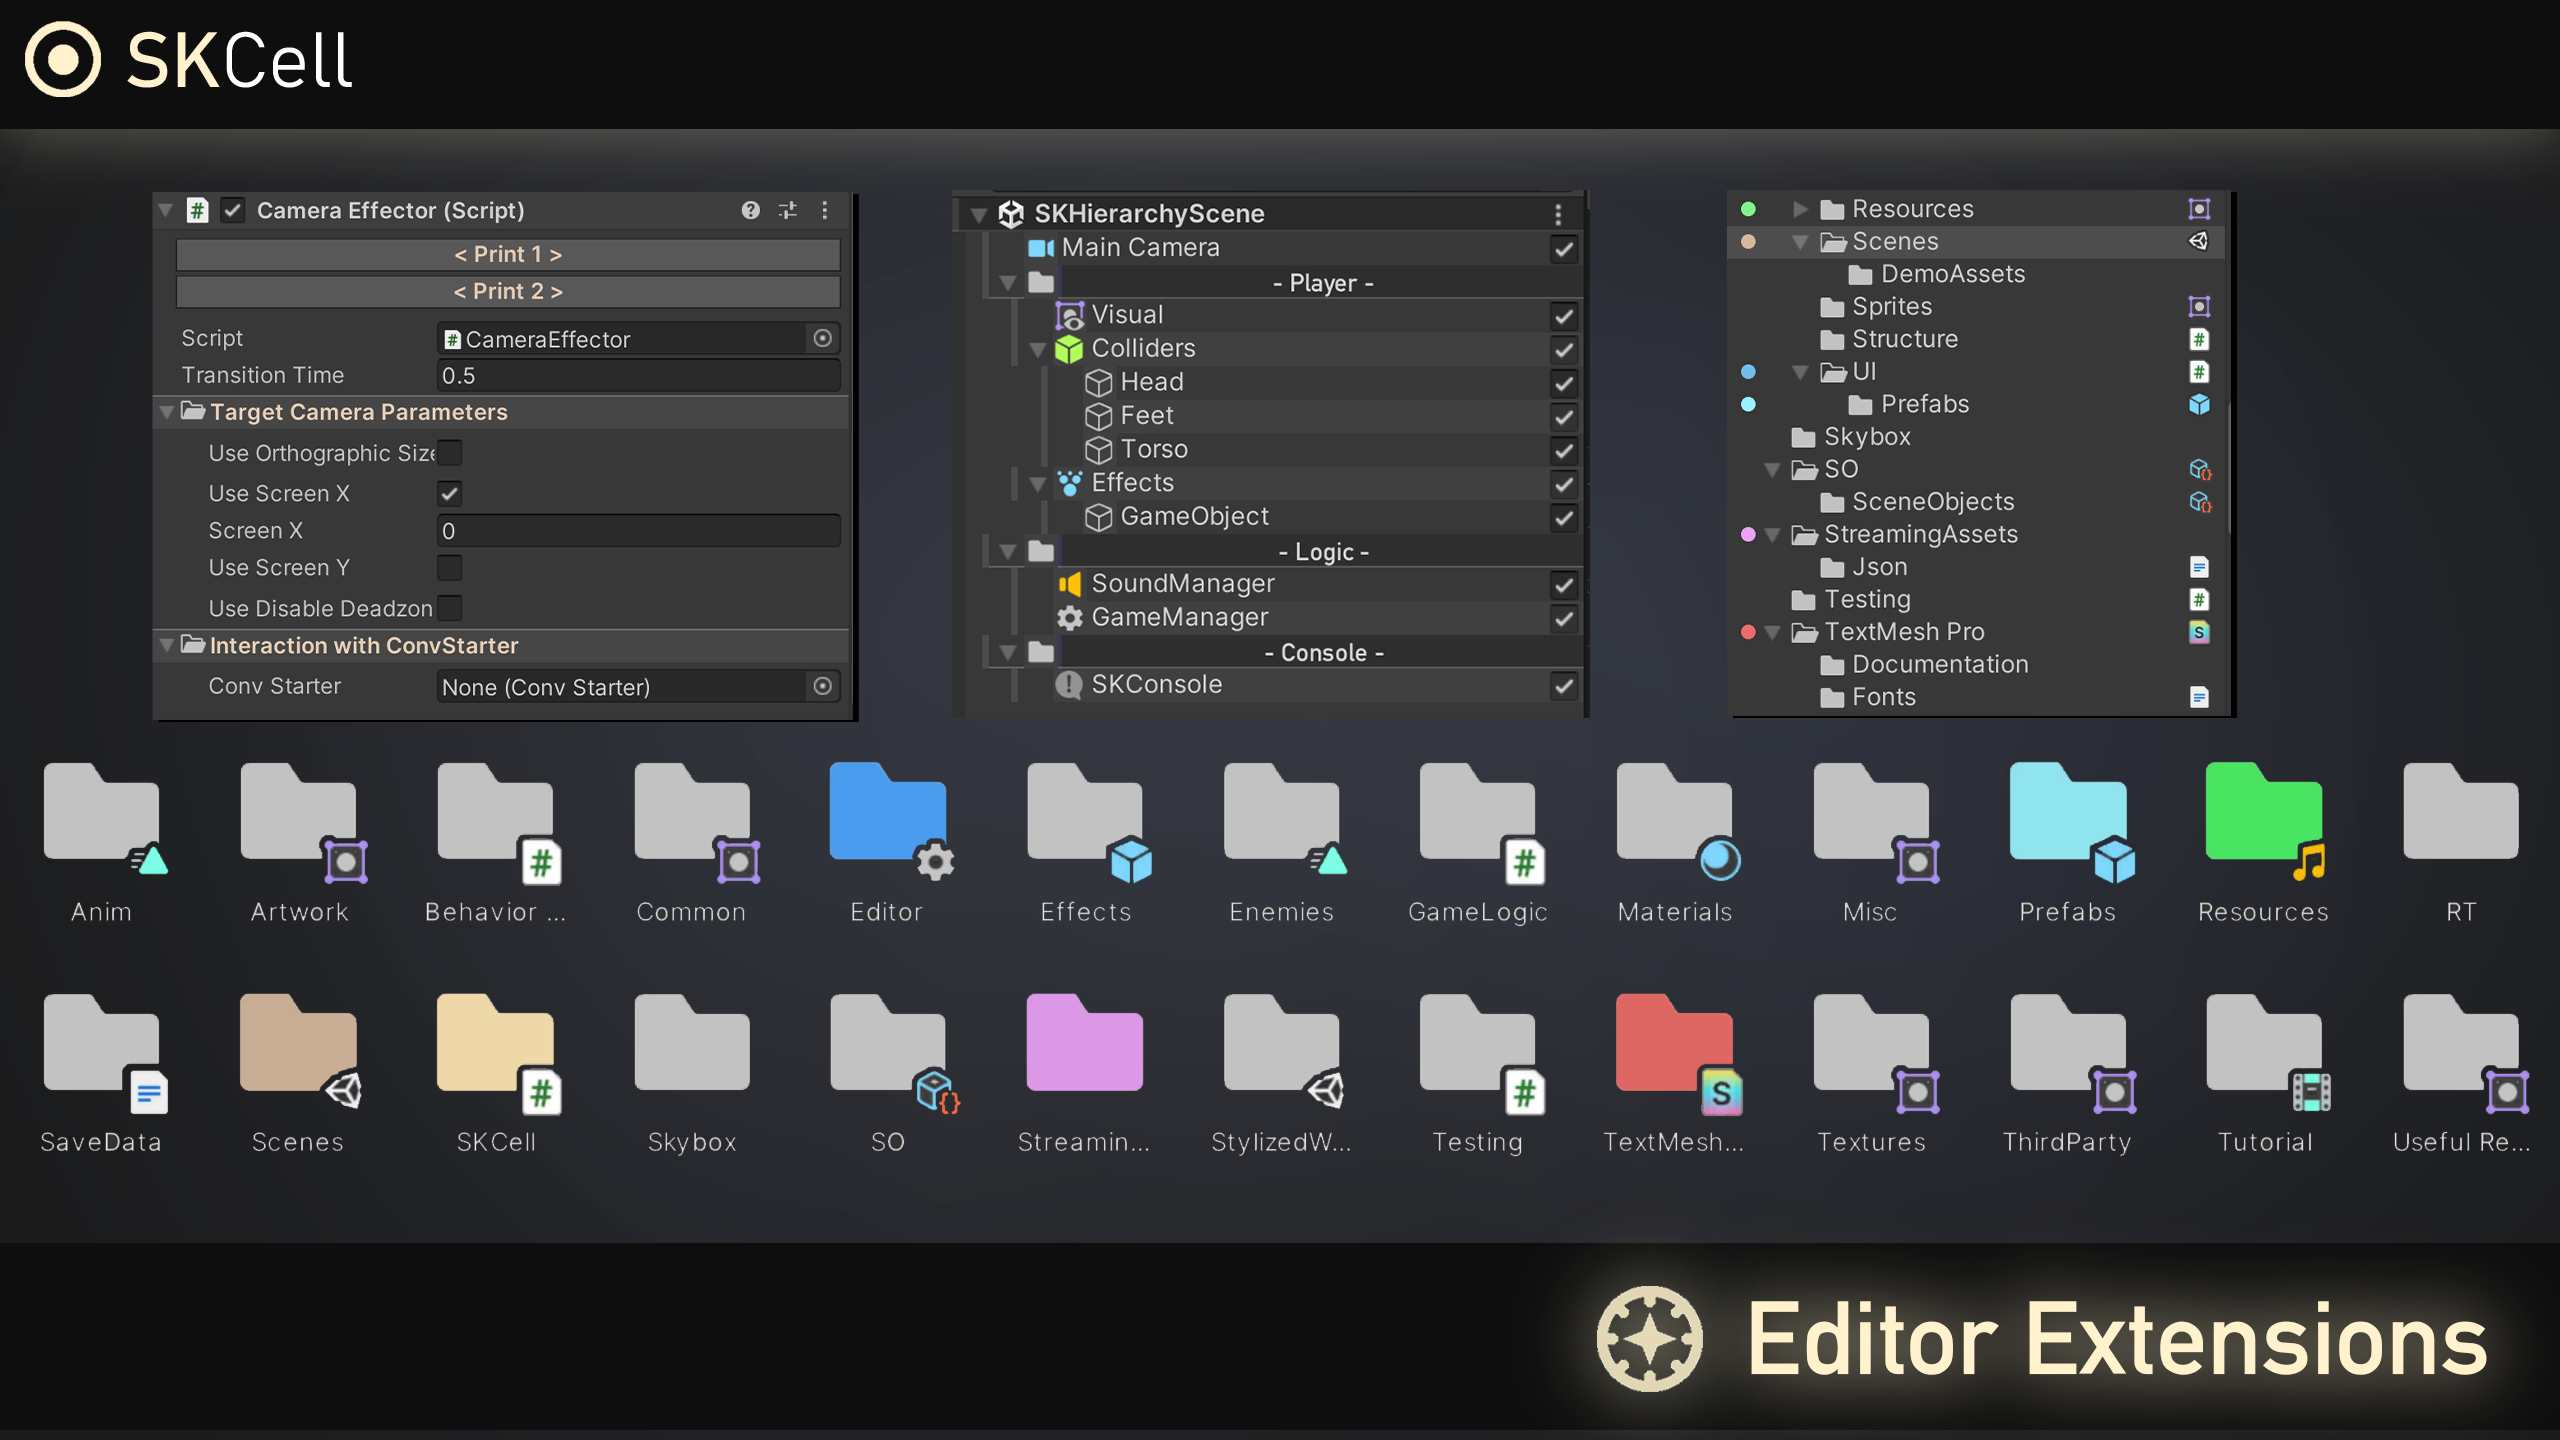2560x1440 pixels.
Task: Click the < Print 1 > button
Action: click(x=508, y=254)
